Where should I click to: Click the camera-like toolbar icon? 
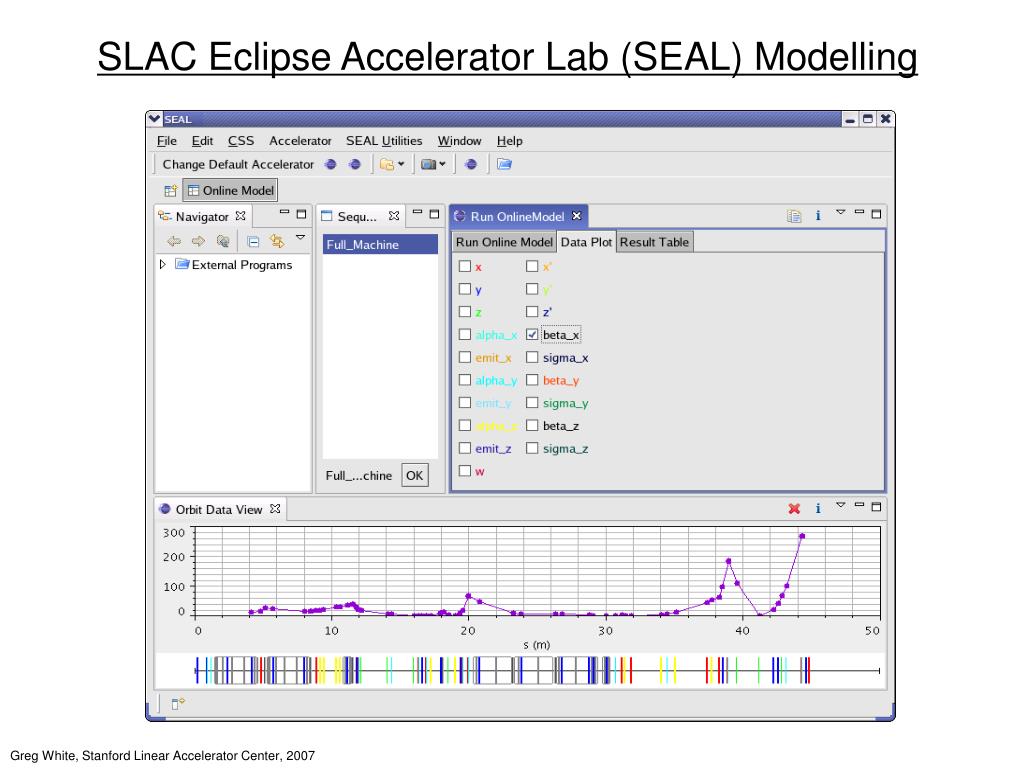(x=428, y=165)
